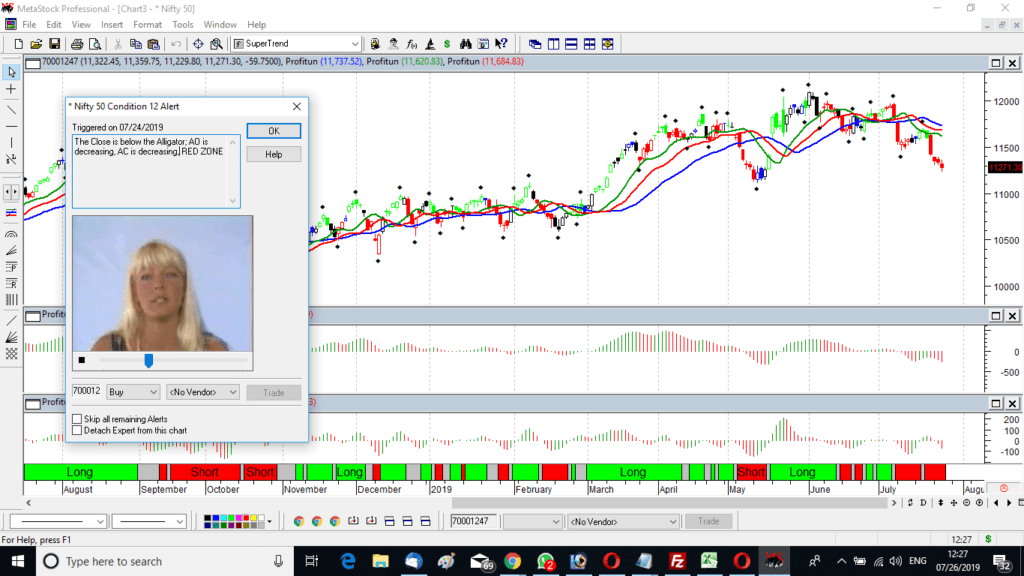Click Help button in alert dialog
1024x576 pixels.
(x=274, y=154)
